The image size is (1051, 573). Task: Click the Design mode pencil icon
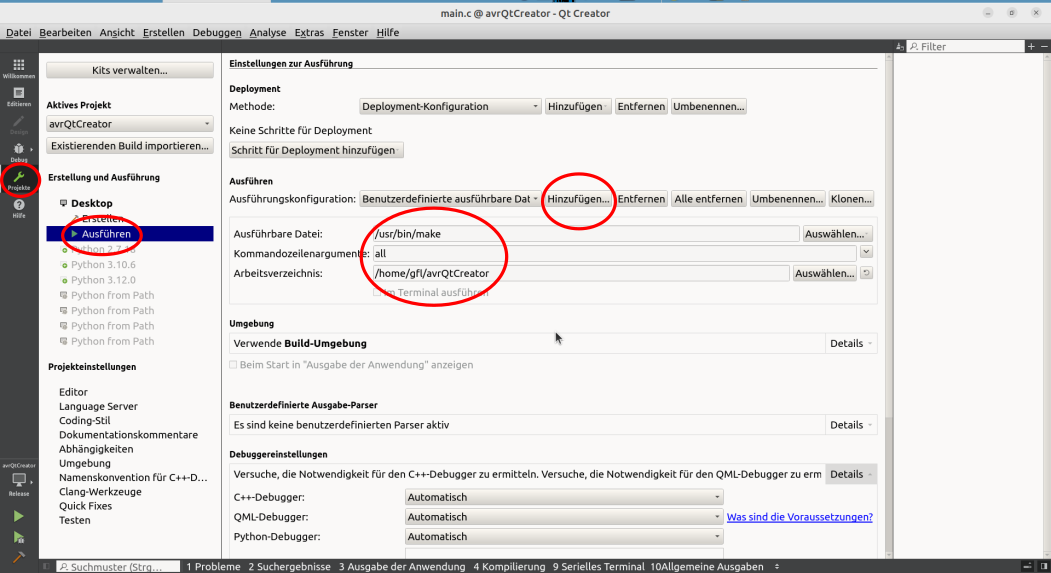click(x=19, y=121)
